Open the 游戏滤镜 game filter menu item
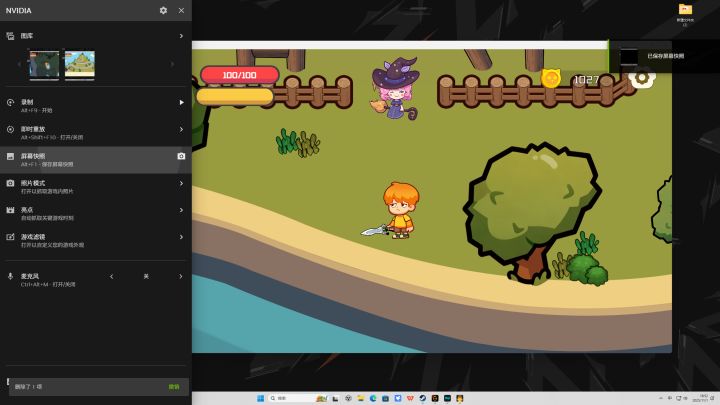This screenshot has width=720, height=405. 96,240
